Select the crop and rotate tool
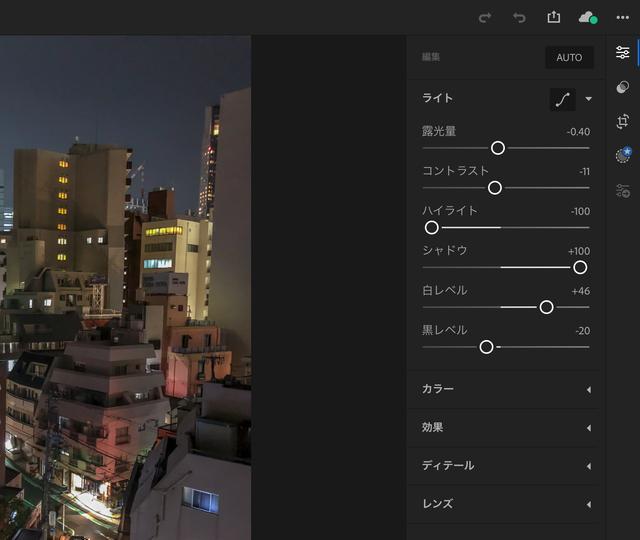Screen dimensions: 640x540 point(622,122)
